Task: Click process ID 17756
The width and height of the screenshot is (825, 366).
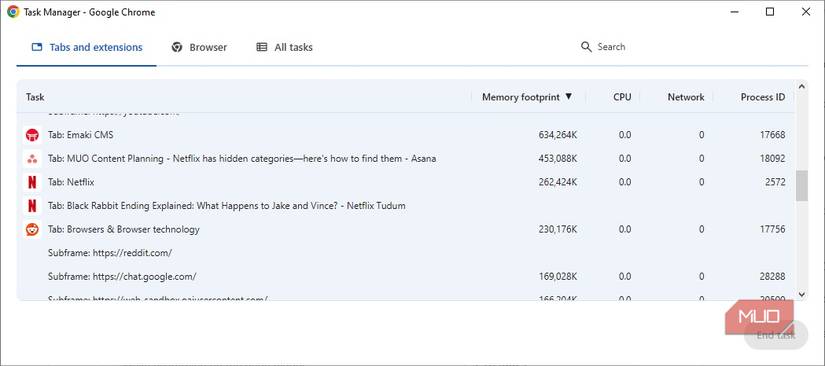Action: [x=772, y=230]
